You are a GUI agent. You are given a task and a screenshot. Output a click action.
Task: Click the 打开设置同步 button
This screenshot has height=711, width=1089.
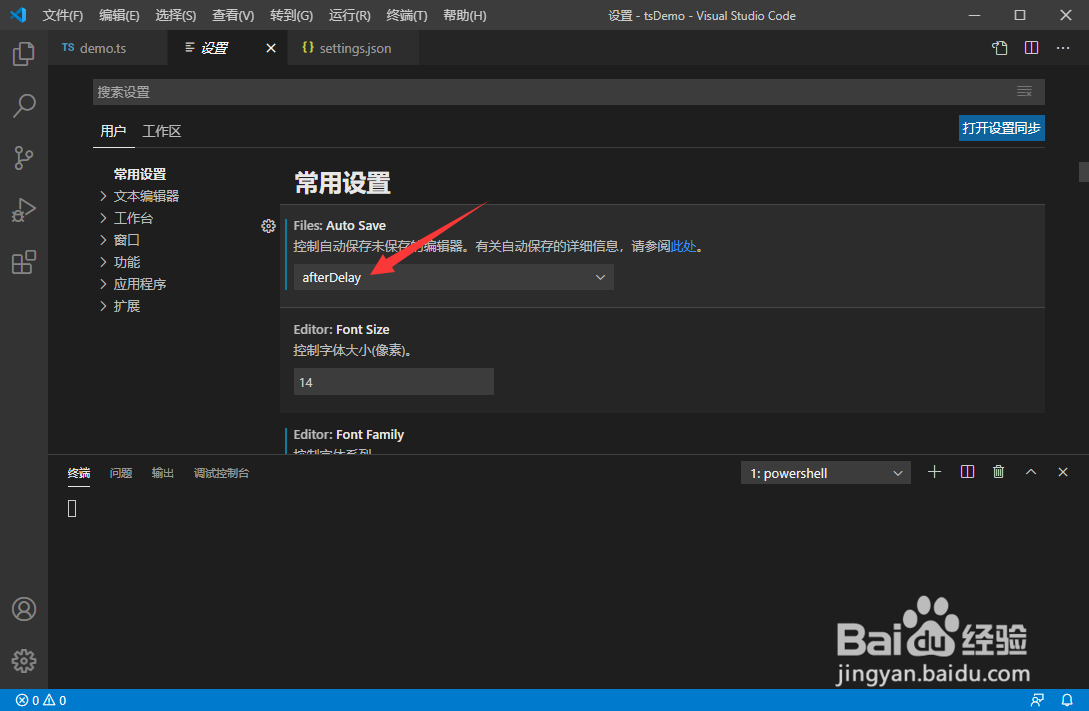(x=1001, y=128)
